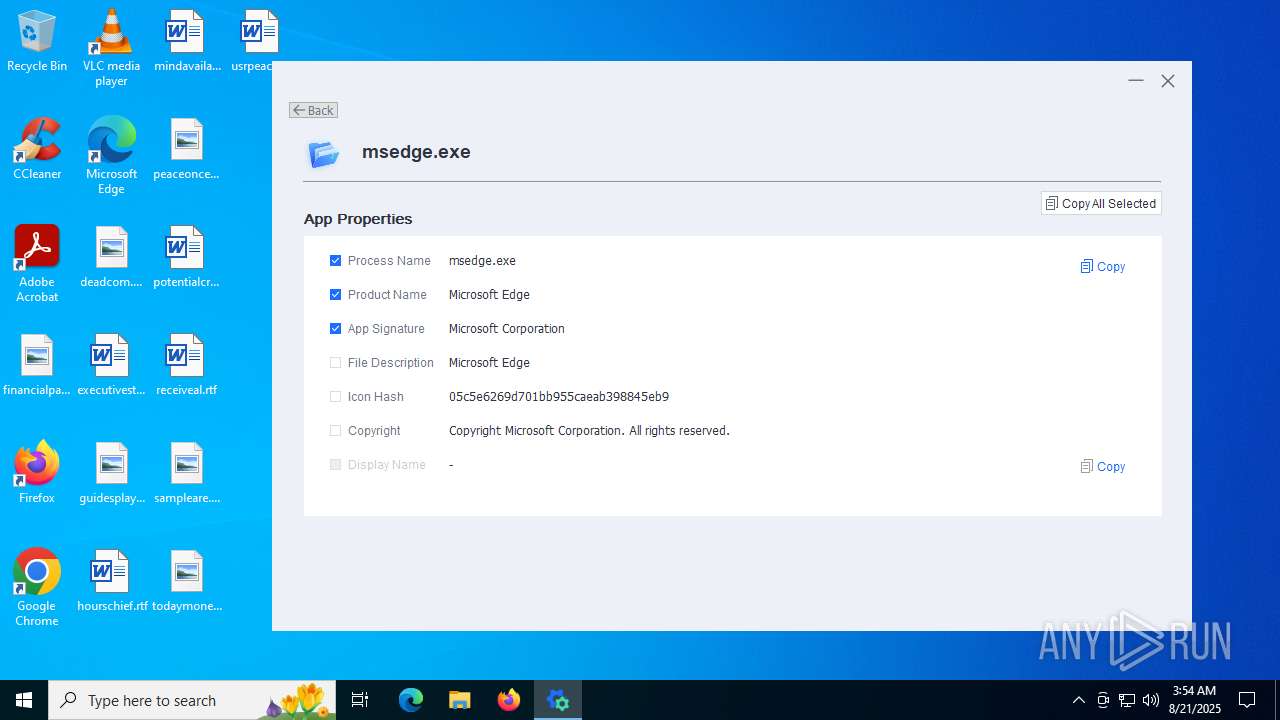Click the gear app icon in taskbar

point(558,700)
